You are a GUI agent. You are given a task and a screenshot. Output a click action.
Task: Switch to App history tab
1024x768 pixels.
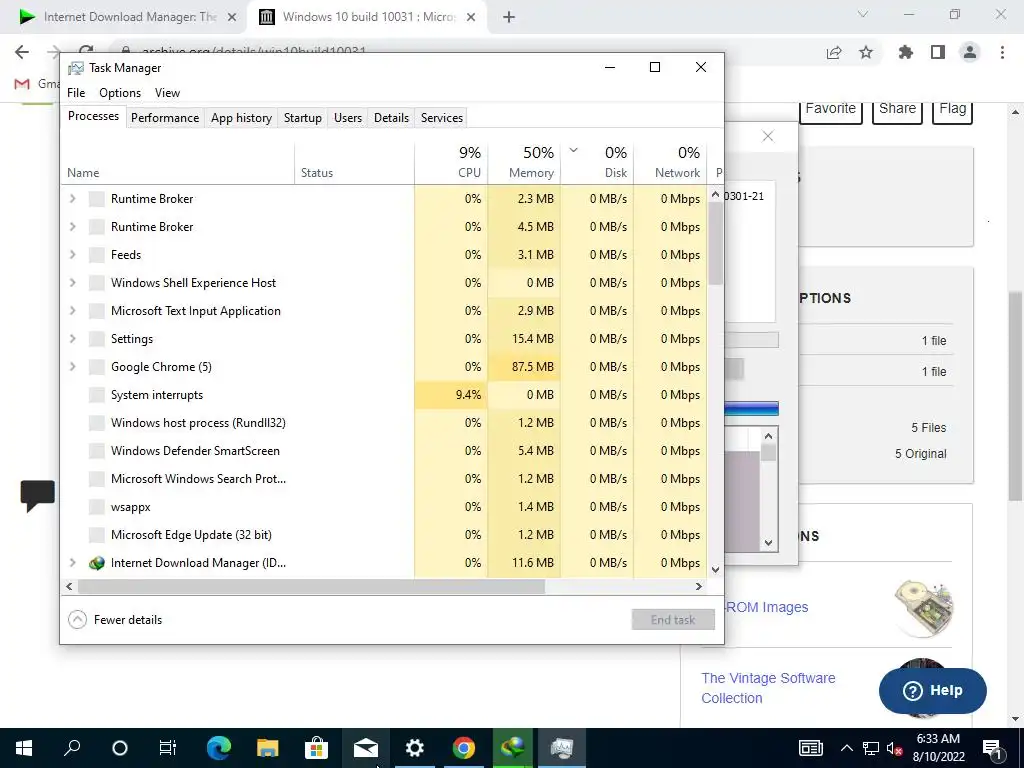click(x=241, y=118)
